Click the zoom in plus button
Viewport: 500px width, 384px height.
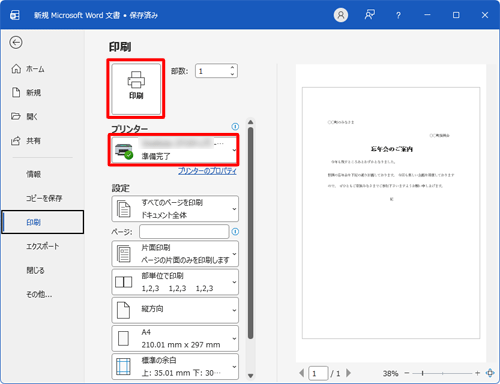click(x=477, y=373)
